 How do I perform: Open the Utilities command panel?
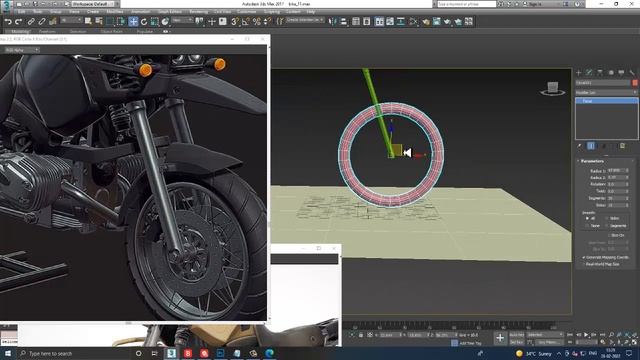click(632, 73)
